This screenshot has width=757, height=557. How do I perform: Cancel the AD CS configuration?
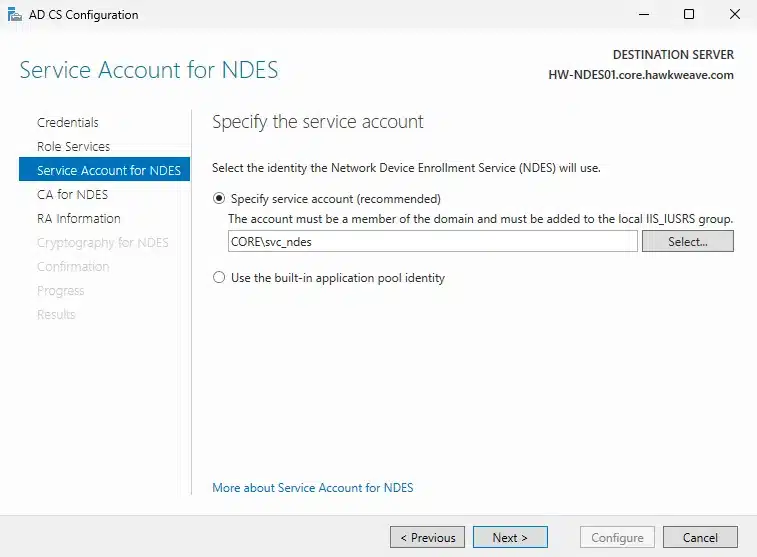700,537
